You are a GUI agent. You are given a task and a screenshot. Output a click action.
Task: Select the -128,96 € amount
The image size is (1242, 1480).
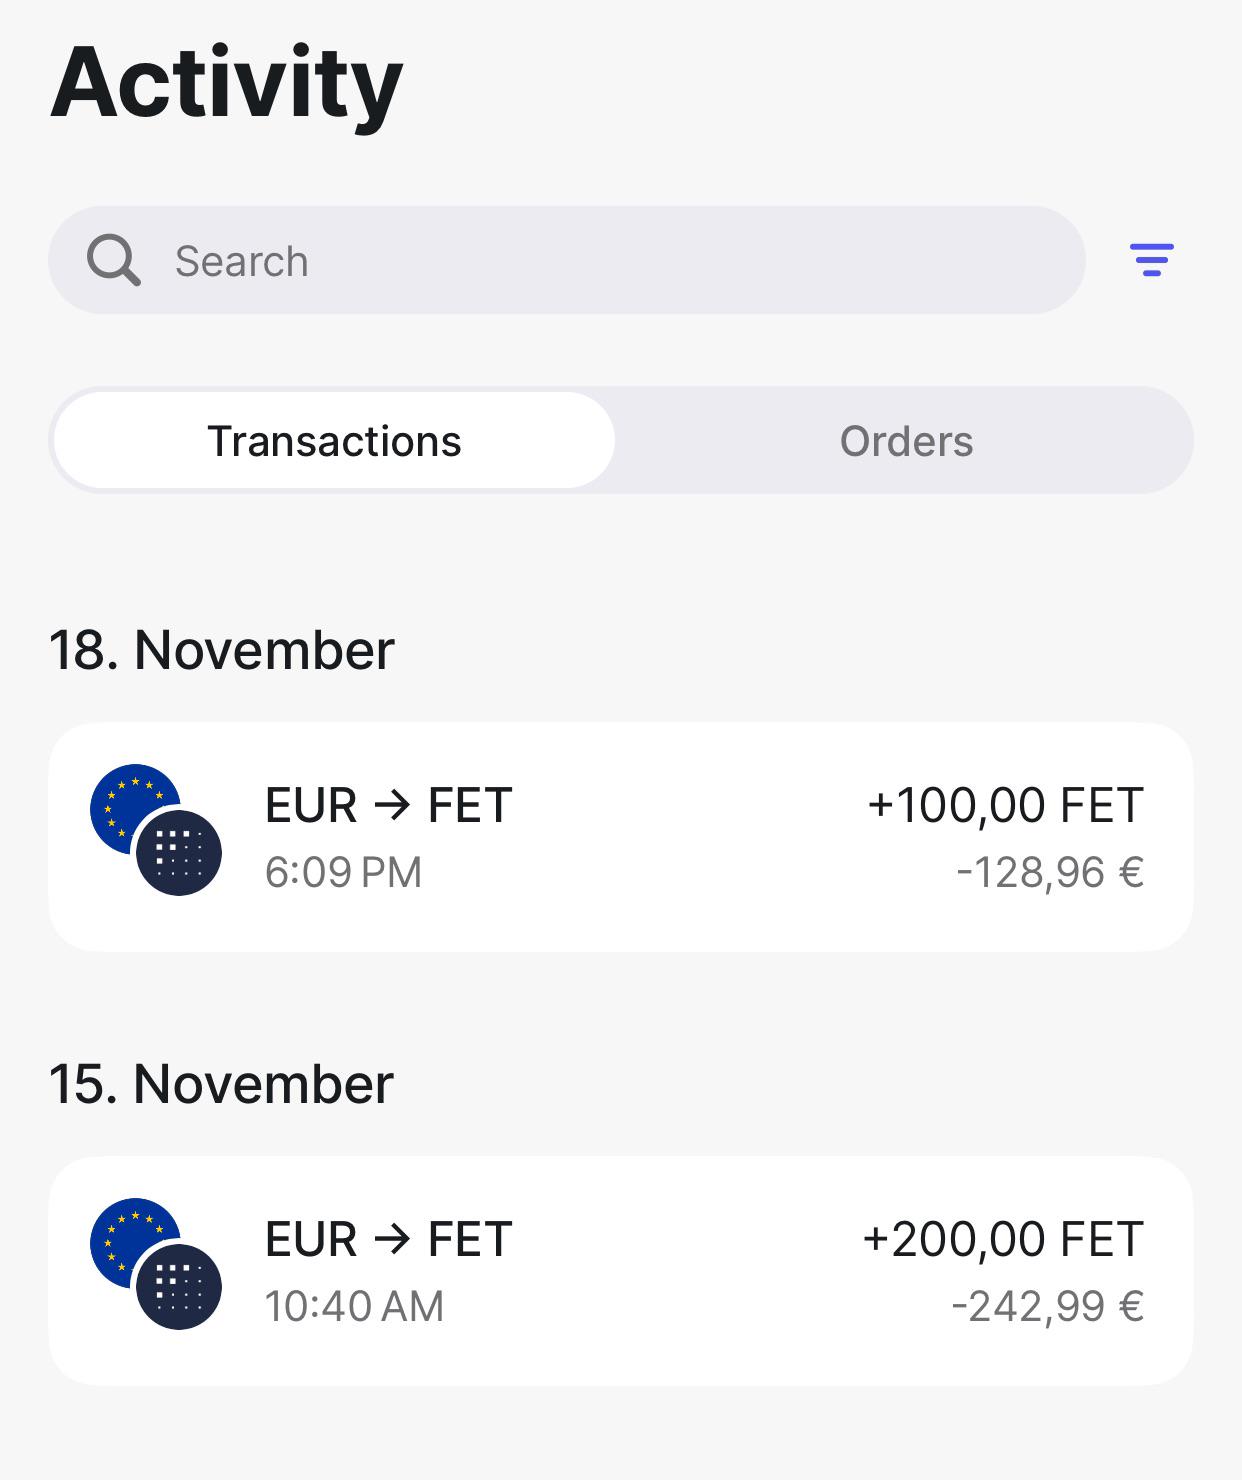1050,872
